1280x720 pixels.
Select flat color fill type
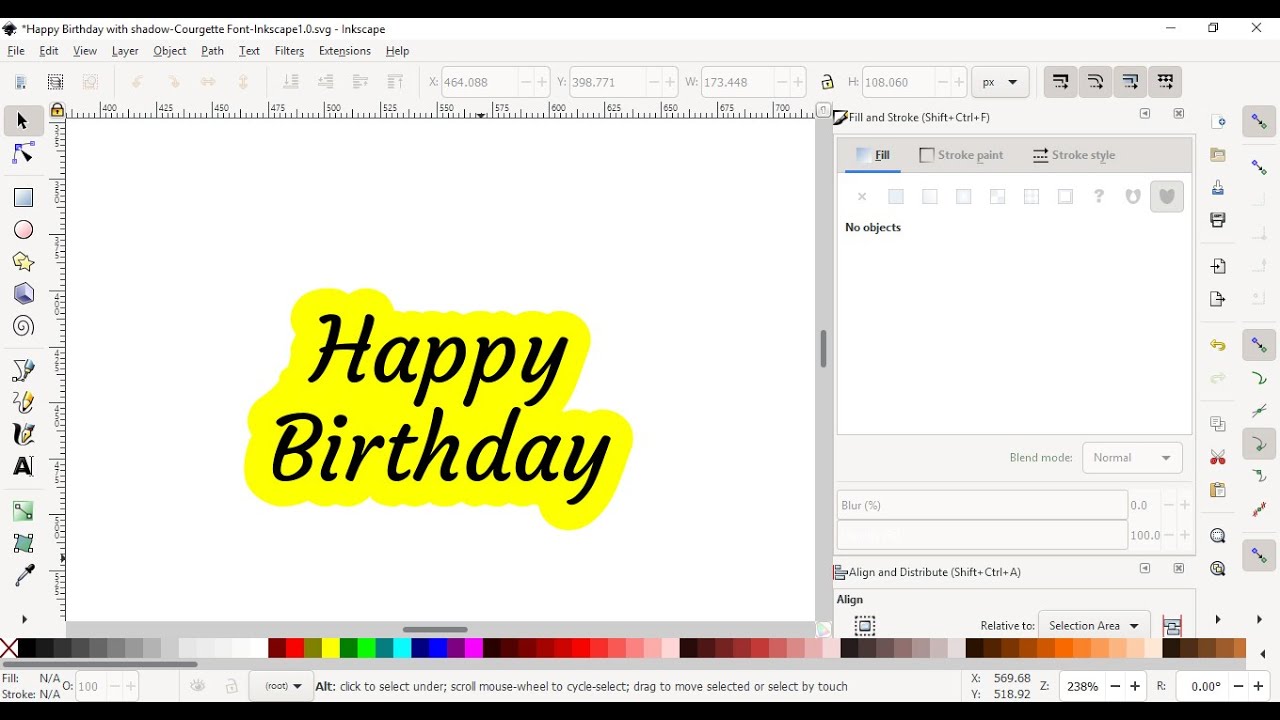tap(896, 197)
